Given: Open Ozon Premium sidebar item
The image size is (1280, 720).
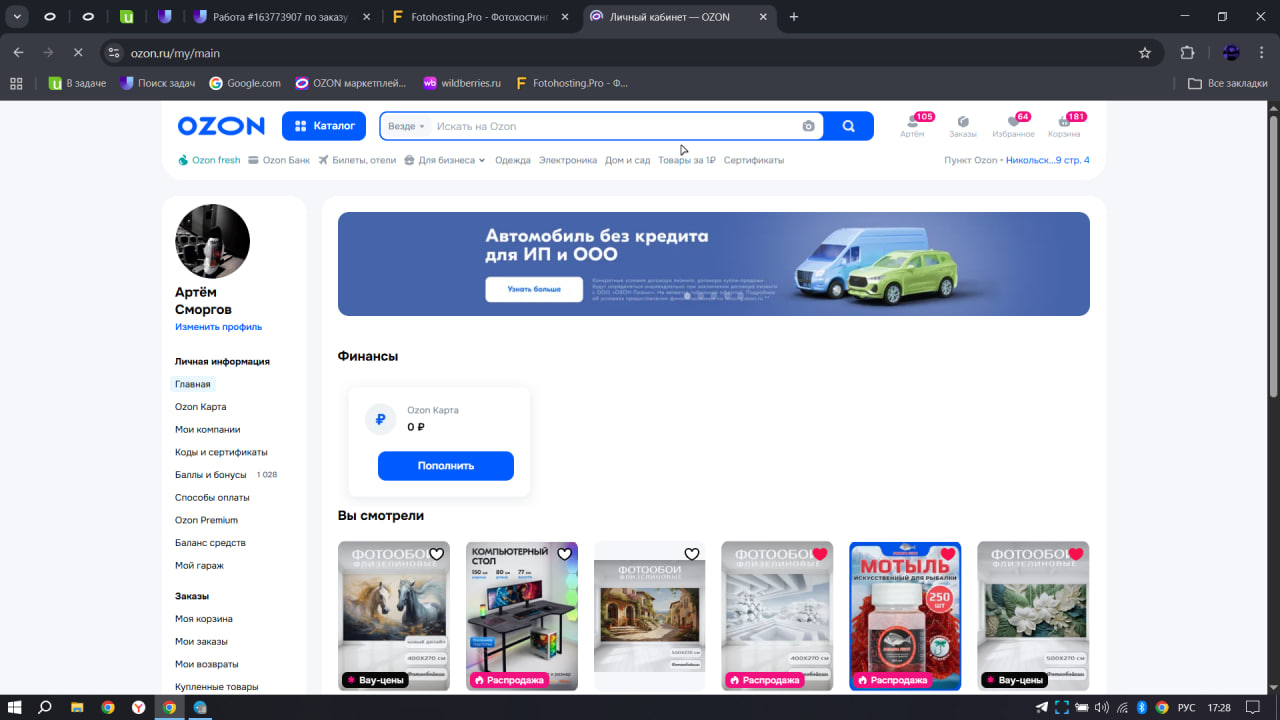Looking at the screenshot, I should pos(207,520).
